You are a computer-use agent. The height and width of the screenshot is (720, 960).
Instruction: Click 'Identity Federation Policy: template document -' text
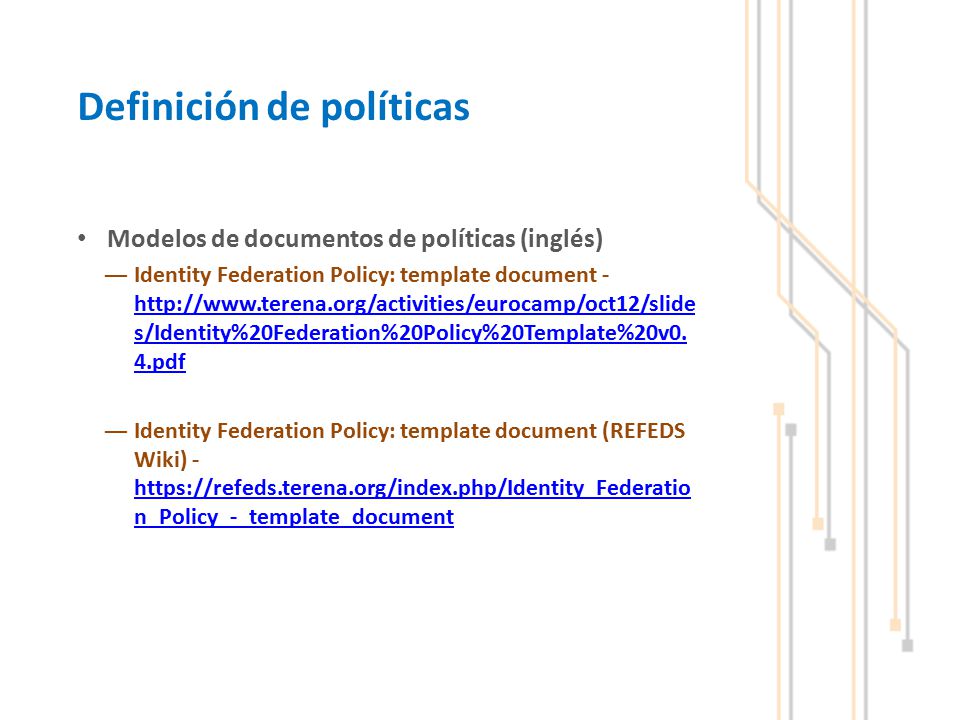coord(371,275)
